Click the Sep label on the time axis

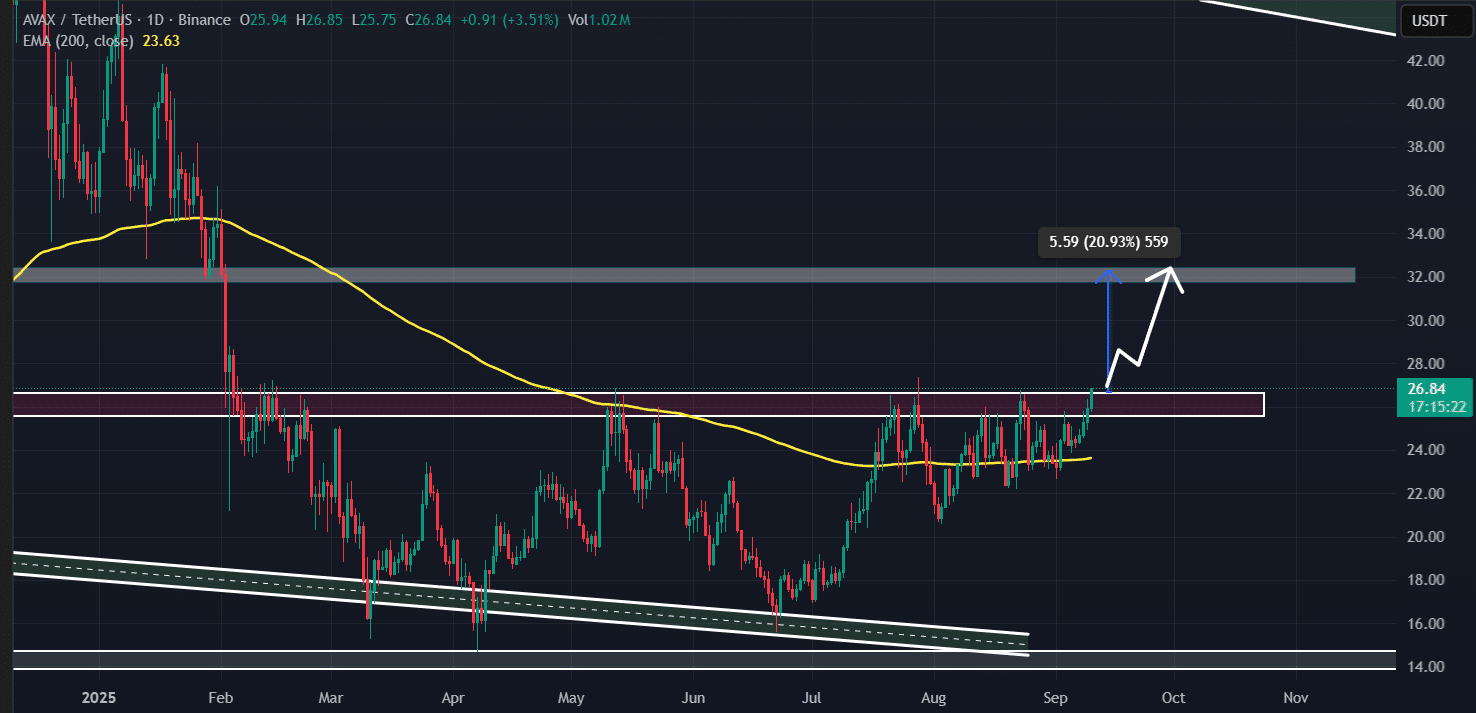click(x=1055, y=698)
